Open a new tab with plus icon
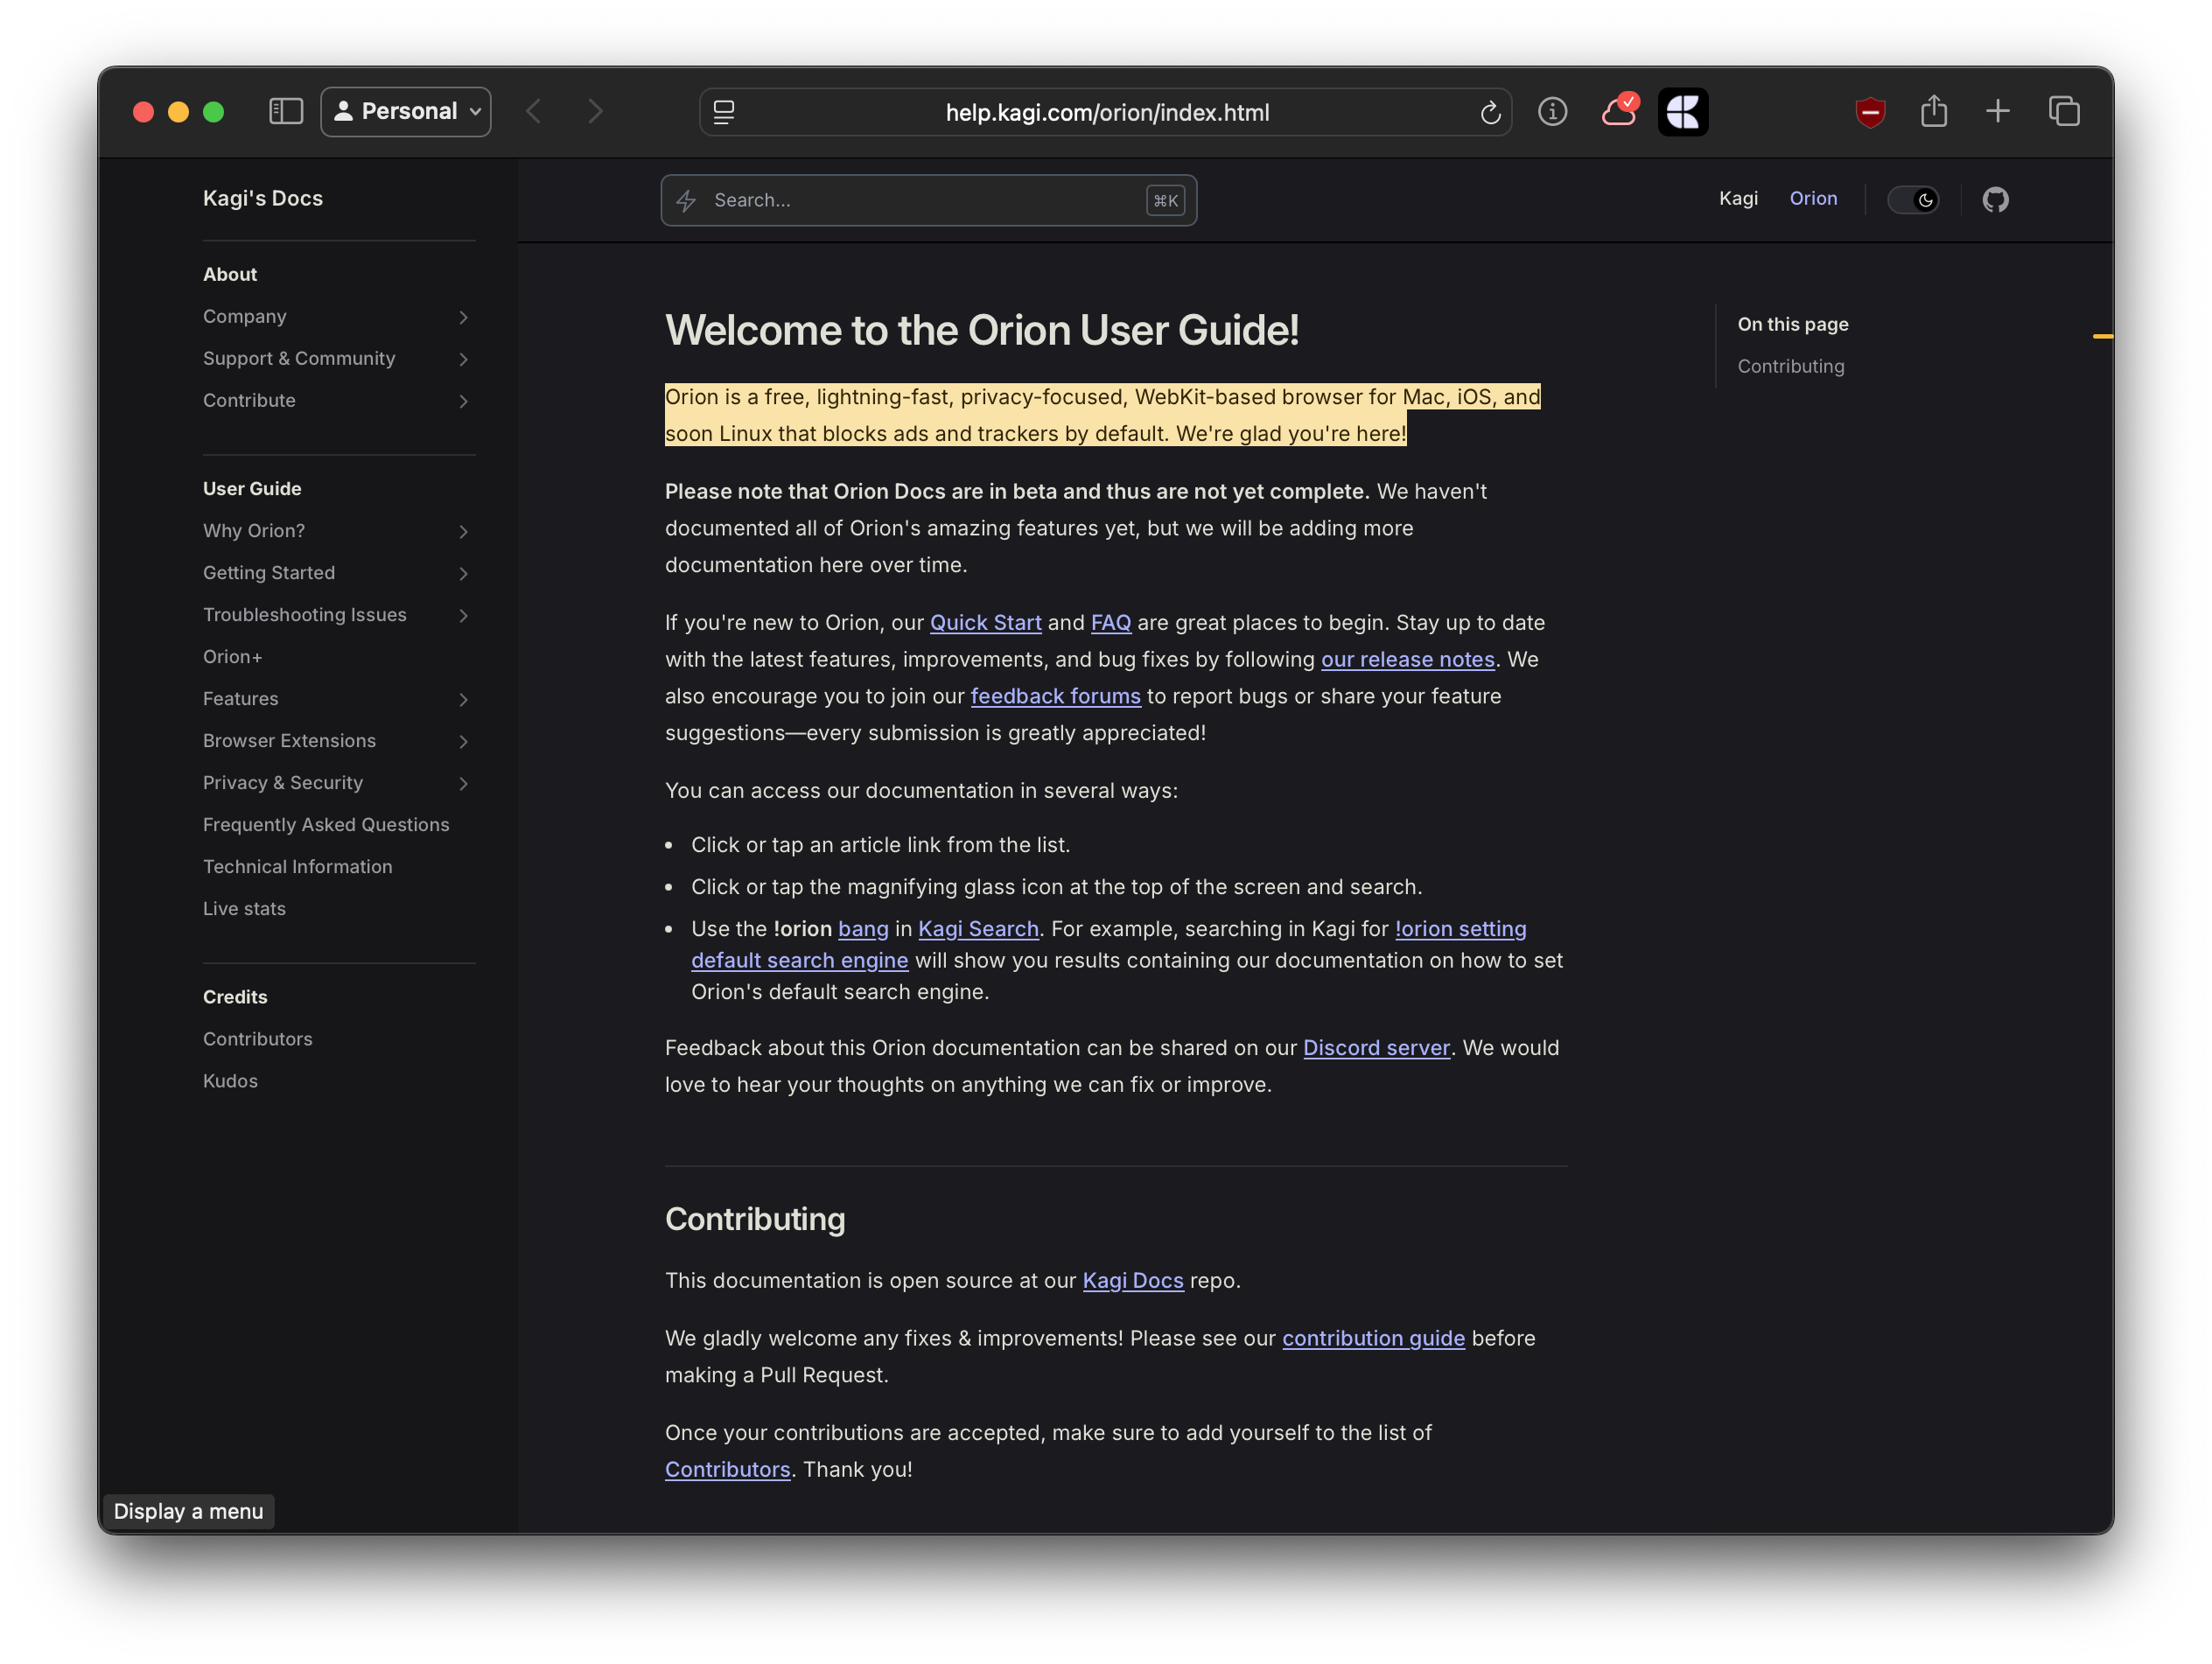 coord(1998,111)
